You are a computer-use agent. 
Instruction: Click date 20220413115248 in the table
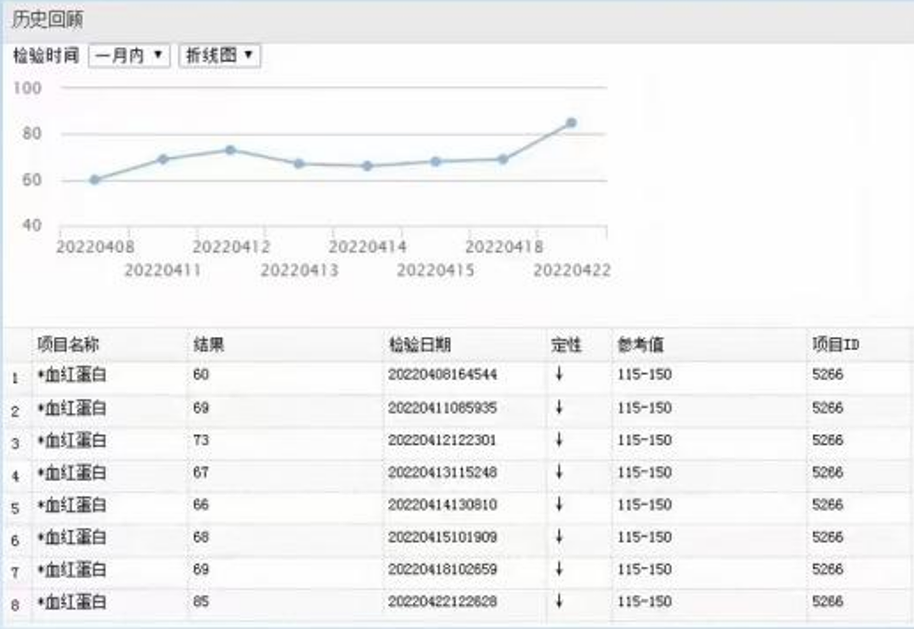[442, 472]
